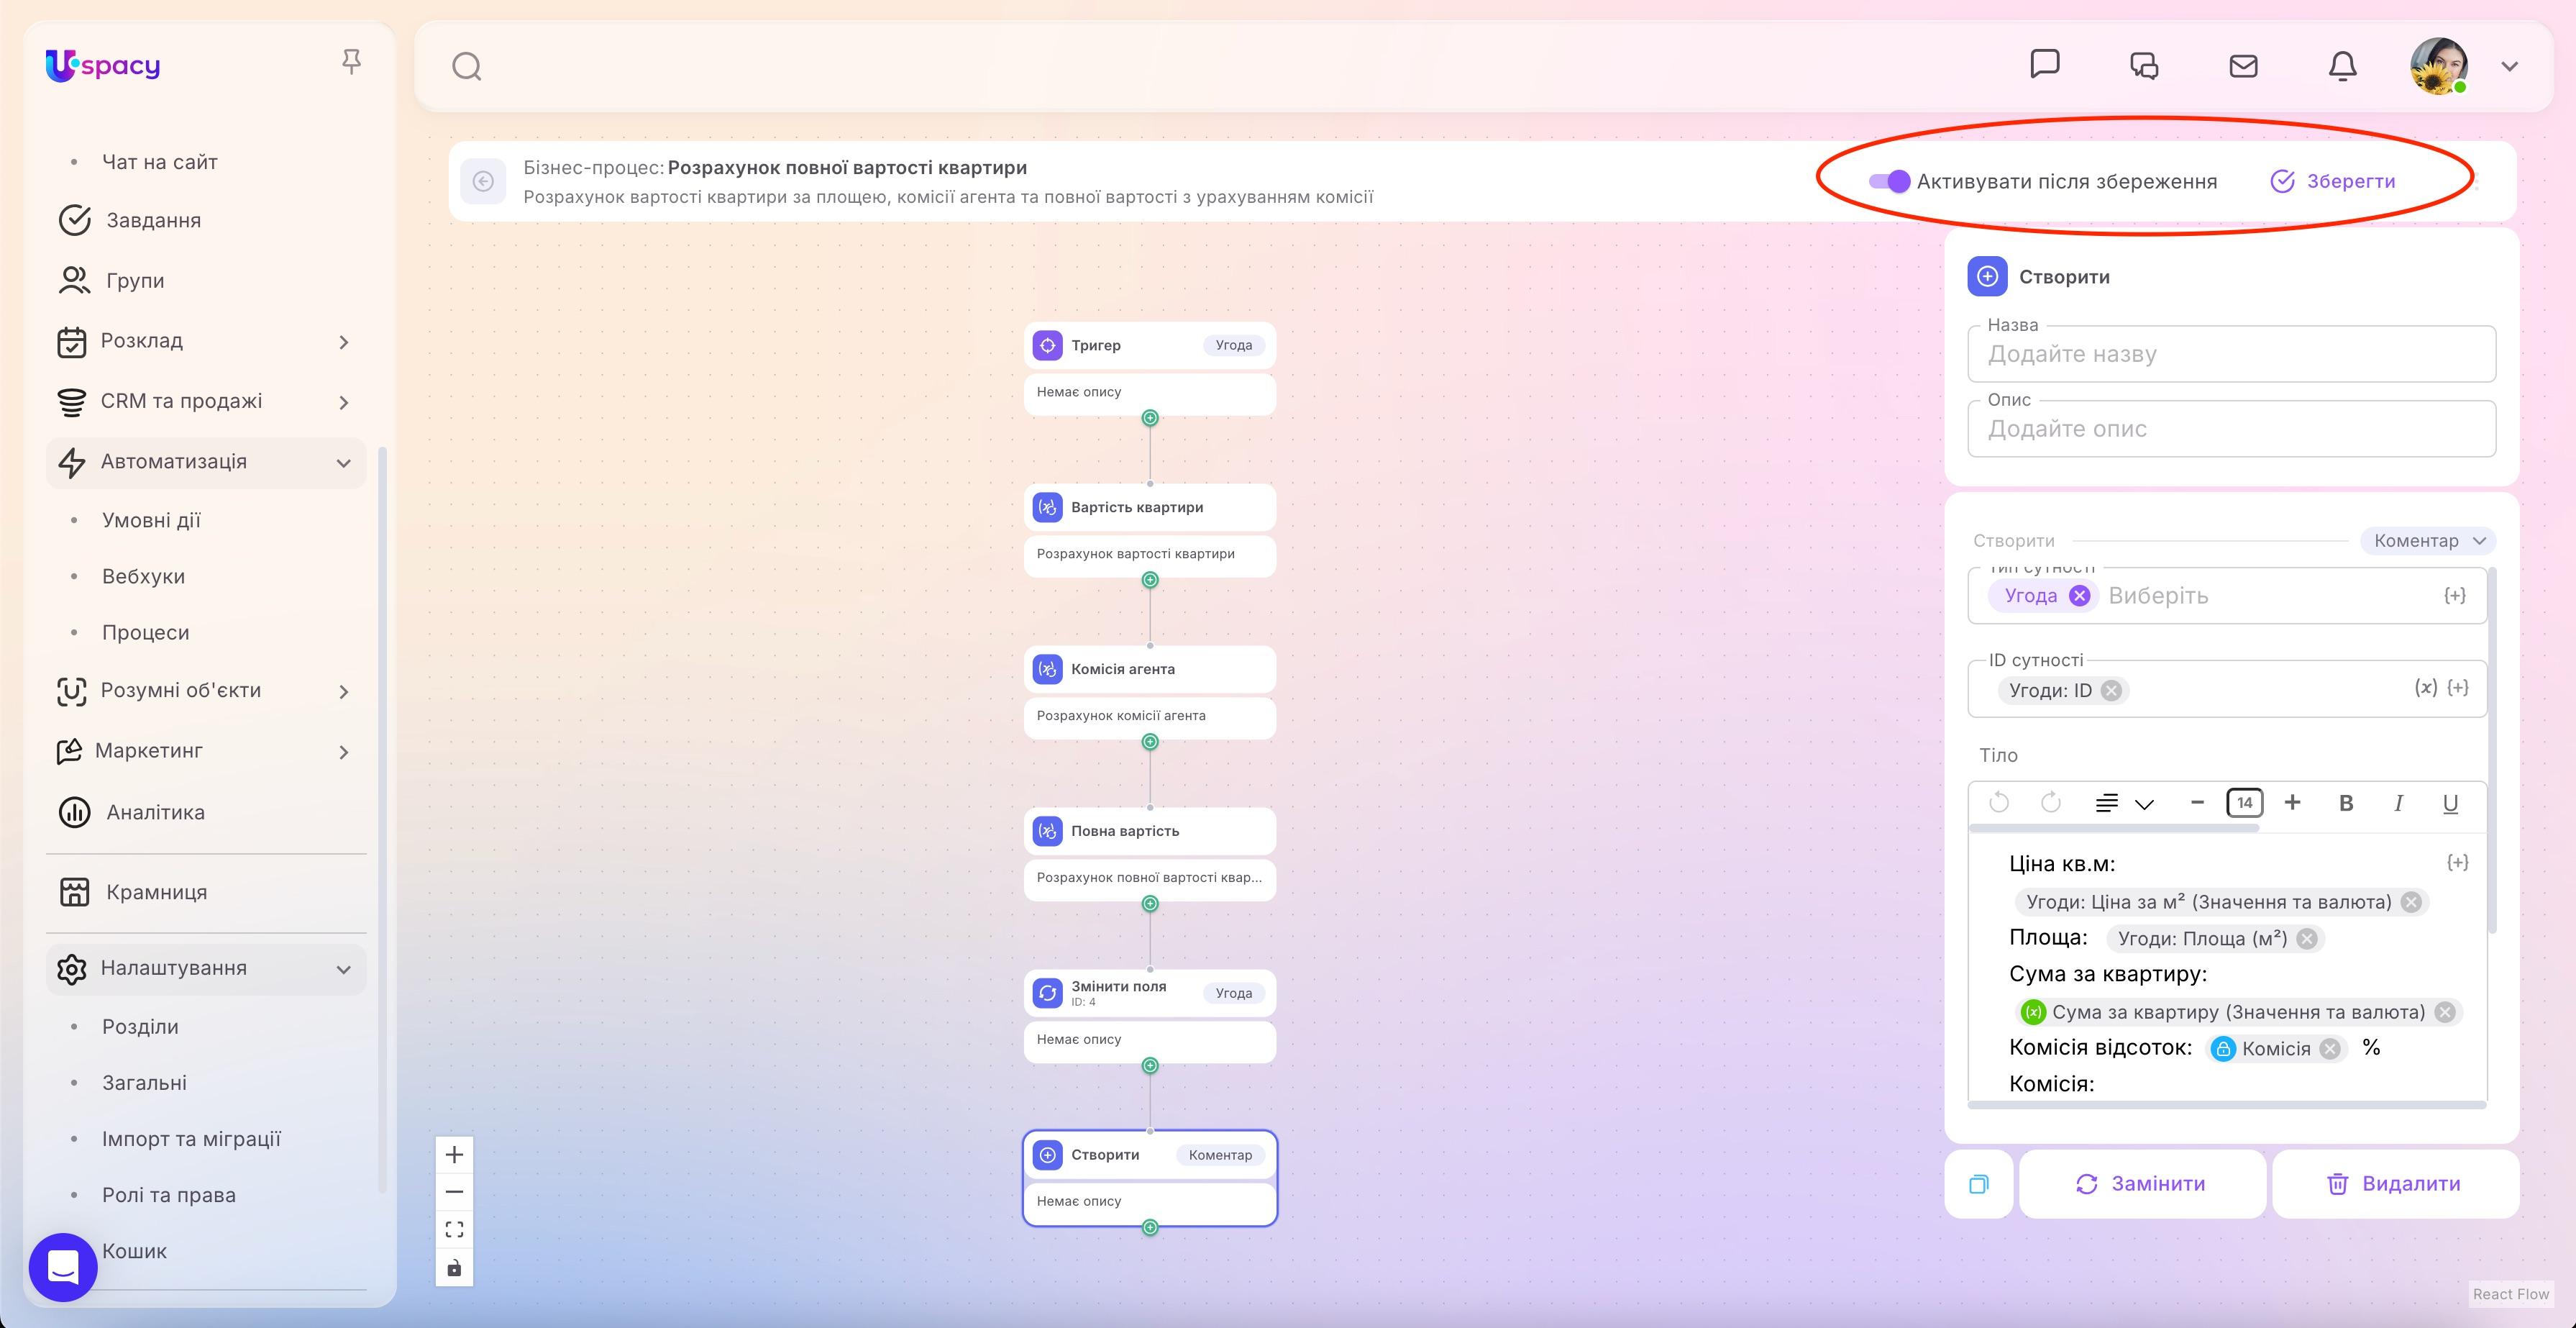Image resolution: width=2576 pixels, height=1328 pixels.
Task: Expand Маркетинг chevron
Action: 344,752
